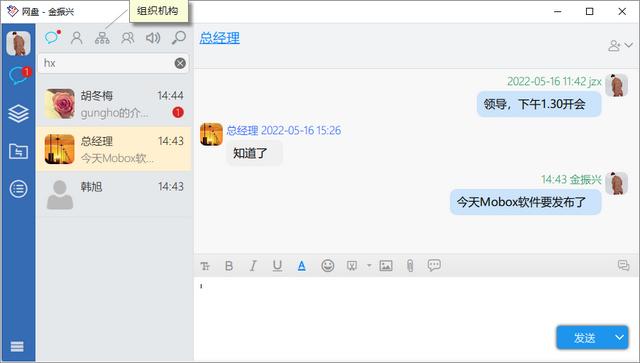Open conversation with 韩旭

pos(114,194)
